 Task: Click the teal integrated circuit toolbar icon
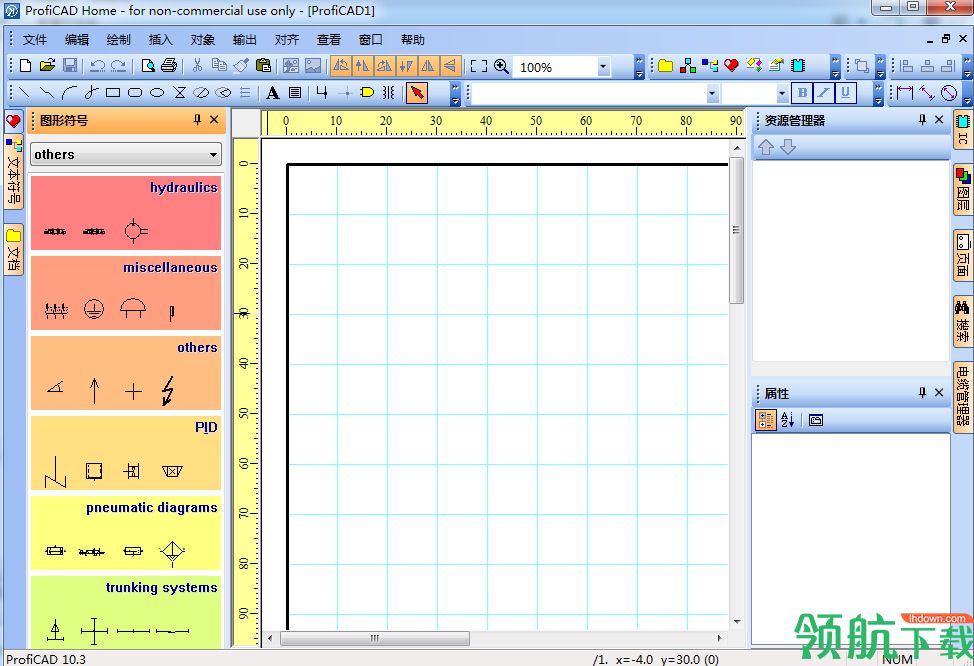[x=798, y=65]
